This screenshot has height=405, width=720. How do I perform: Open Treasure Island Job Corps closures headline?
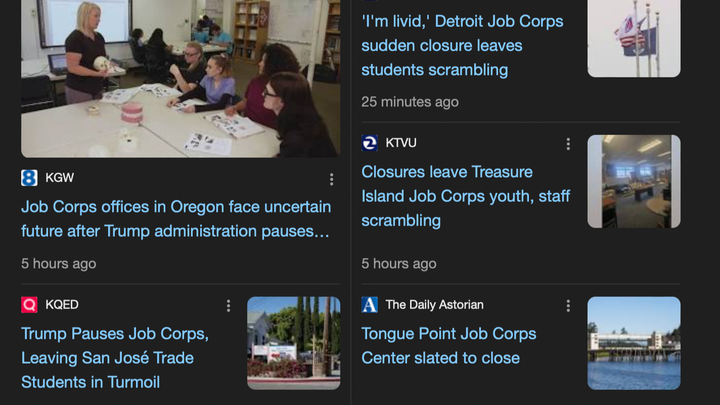pos(465,196)
